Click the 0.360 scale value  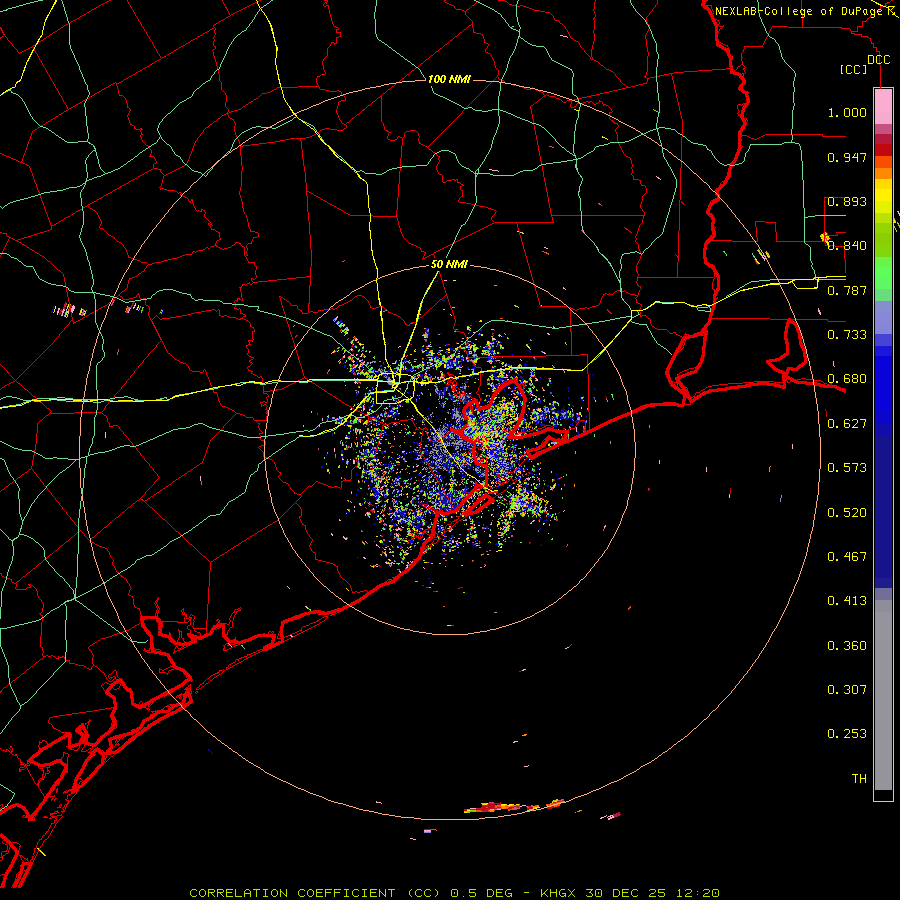coord(847,646)
